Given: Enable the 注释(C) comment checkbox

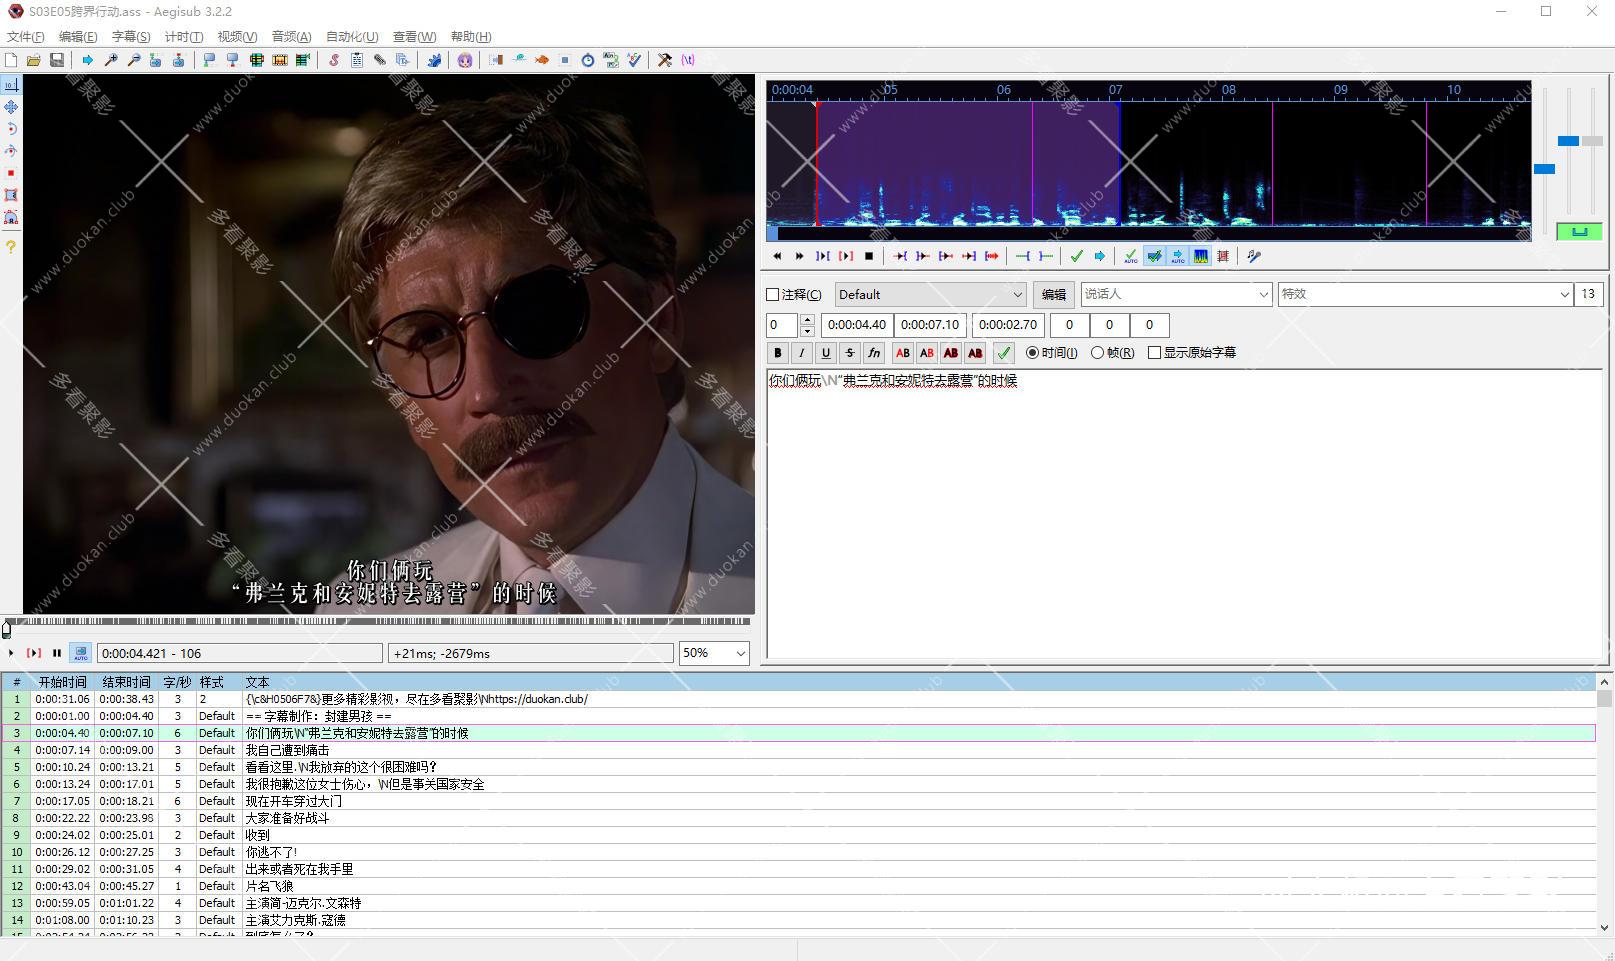Looking at the screenshot, I should tap(773, 295).
